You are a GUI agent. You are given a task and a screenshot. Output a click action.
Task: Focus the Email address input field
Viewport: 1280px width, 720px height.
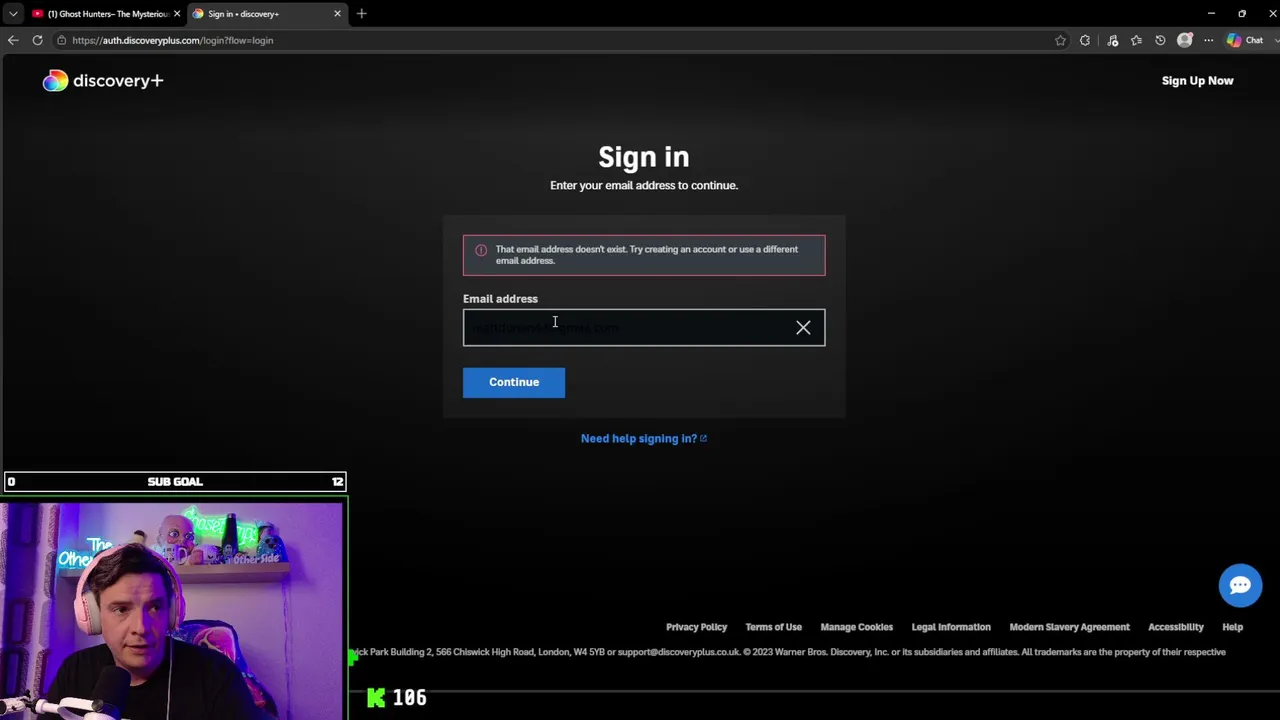tap(644, 328)
